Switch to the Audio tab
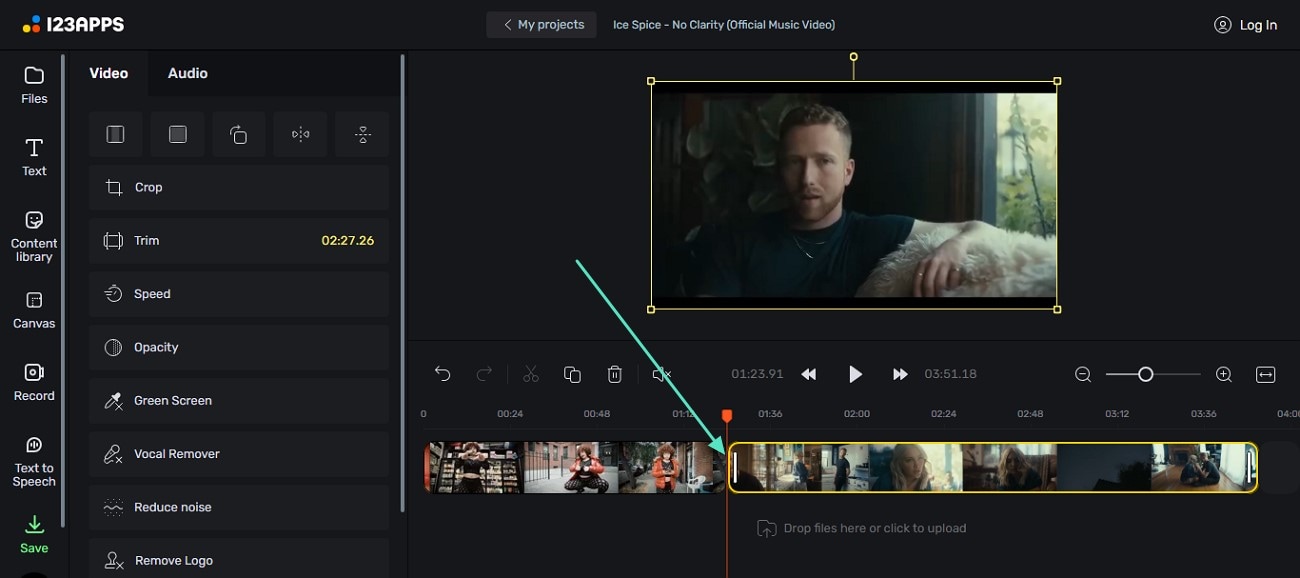 click(187, 73)
